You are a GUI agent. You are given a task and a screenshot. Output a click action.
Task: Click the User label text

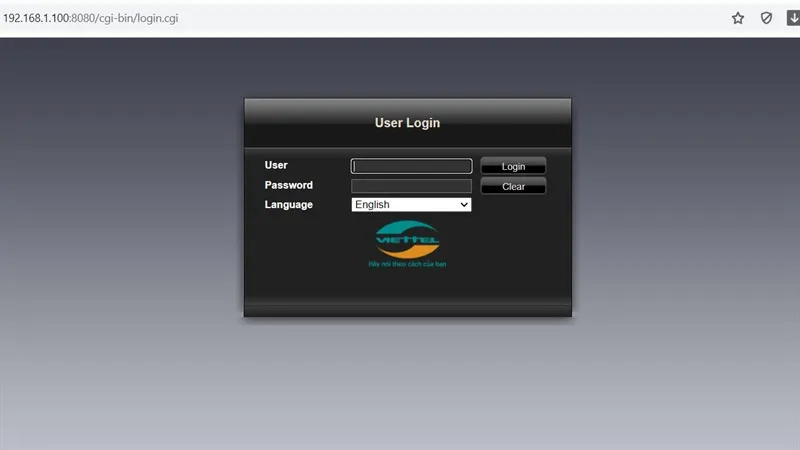click(x=276, y=165)
